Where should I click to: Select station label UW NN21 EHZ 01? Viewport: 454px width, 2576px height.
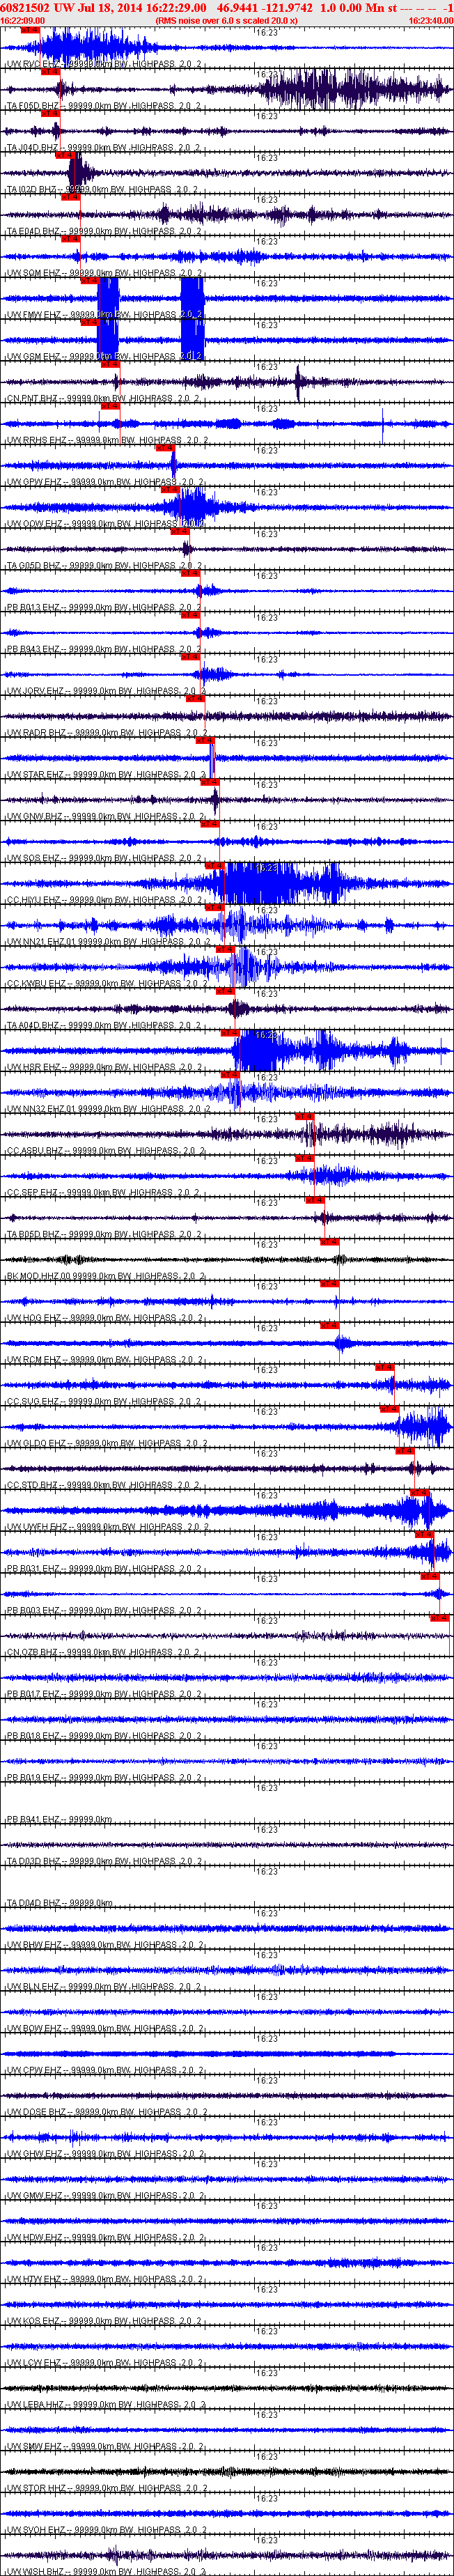[x=41, y=942]
